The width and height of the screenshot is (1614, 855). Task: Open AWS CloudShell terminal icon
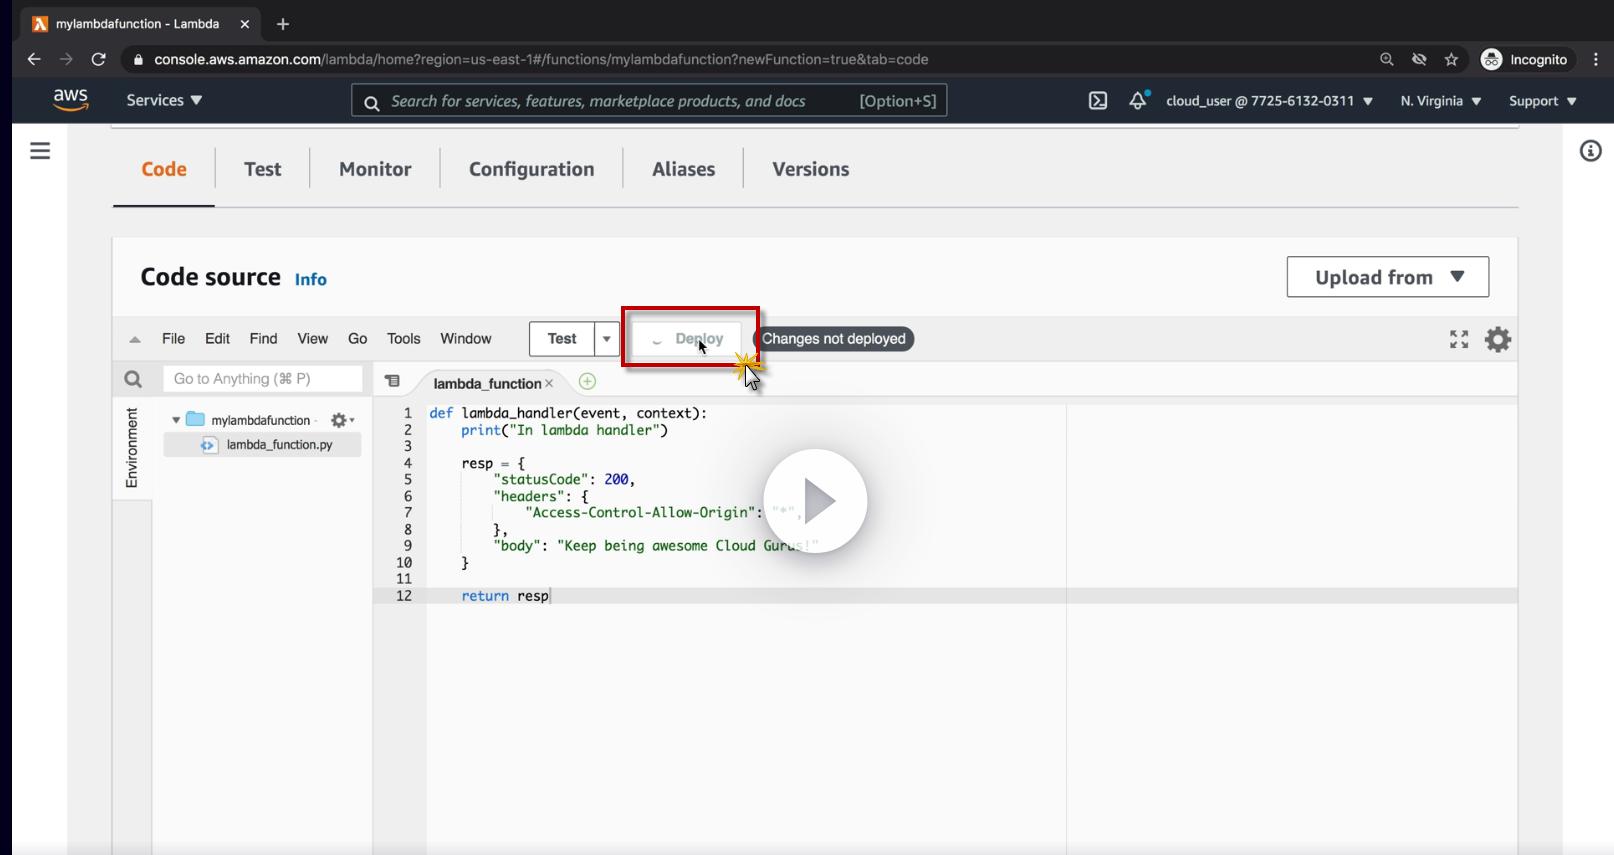pos(1097,101)
